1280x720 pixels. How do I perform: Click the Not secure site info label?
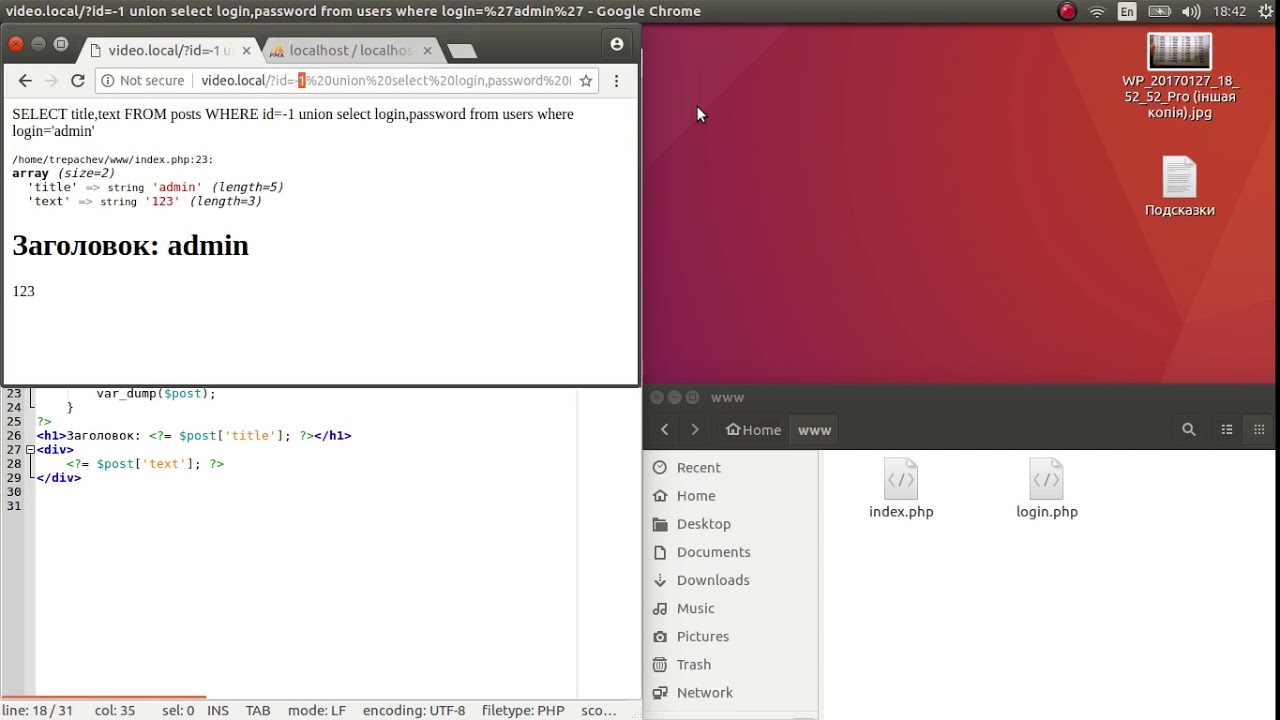click(x=141, y=81)
